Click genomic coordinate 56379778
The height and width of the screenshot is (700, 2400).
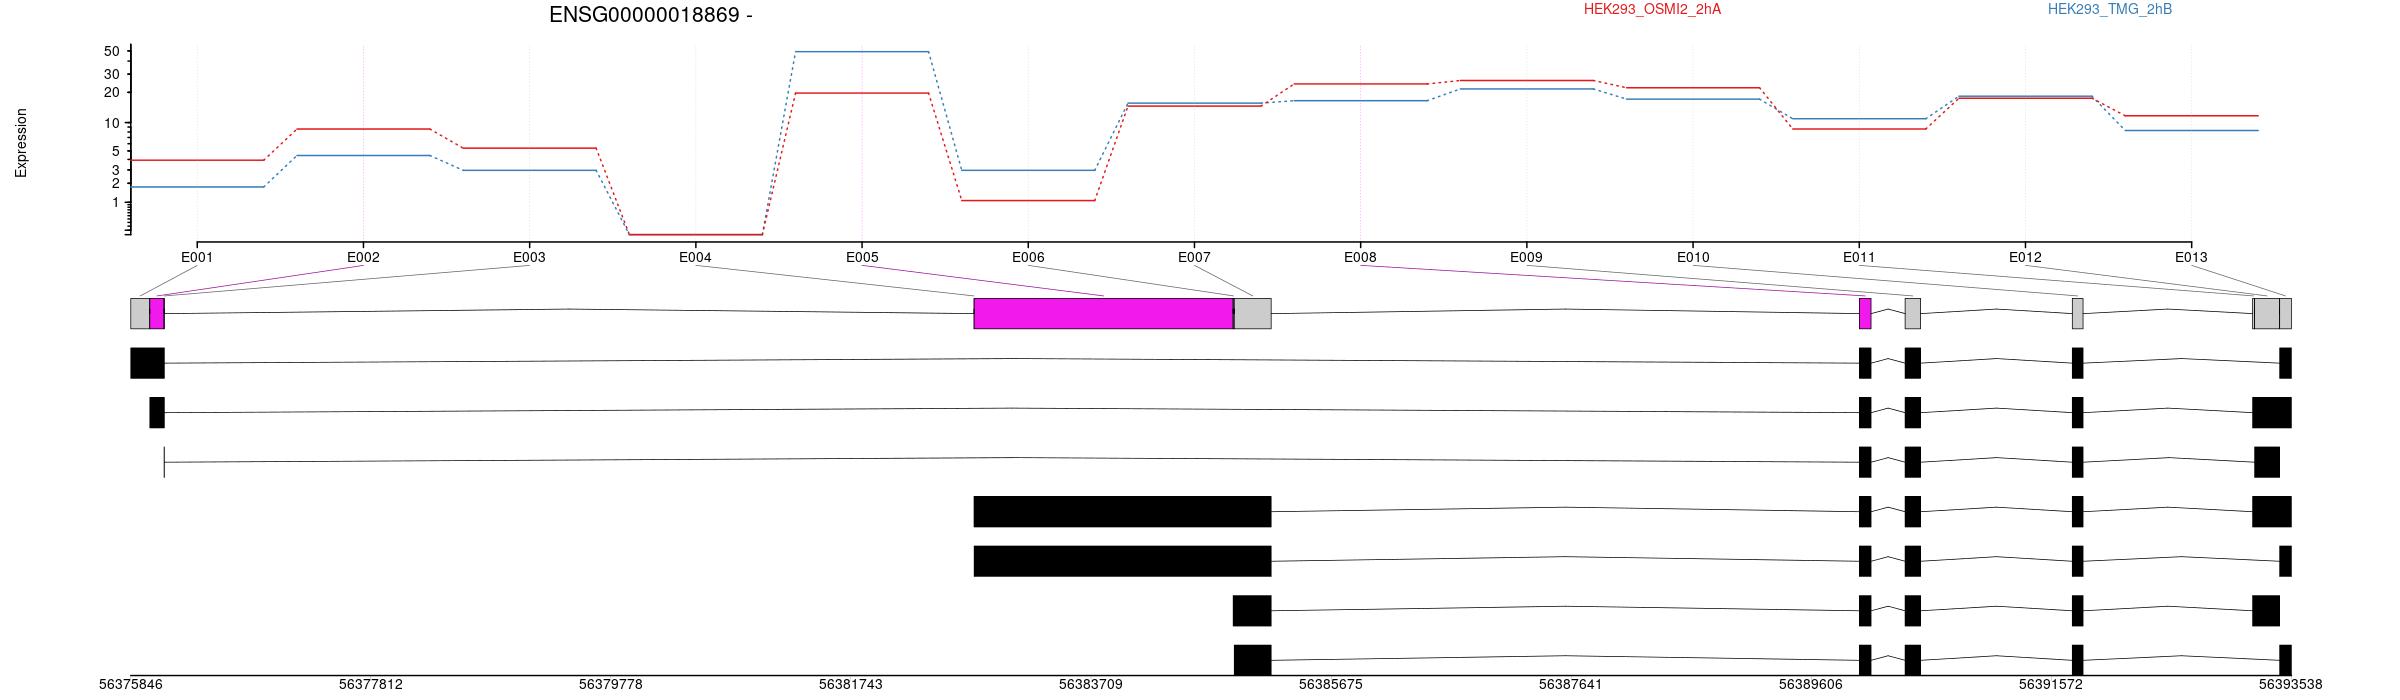click(611, 685)
